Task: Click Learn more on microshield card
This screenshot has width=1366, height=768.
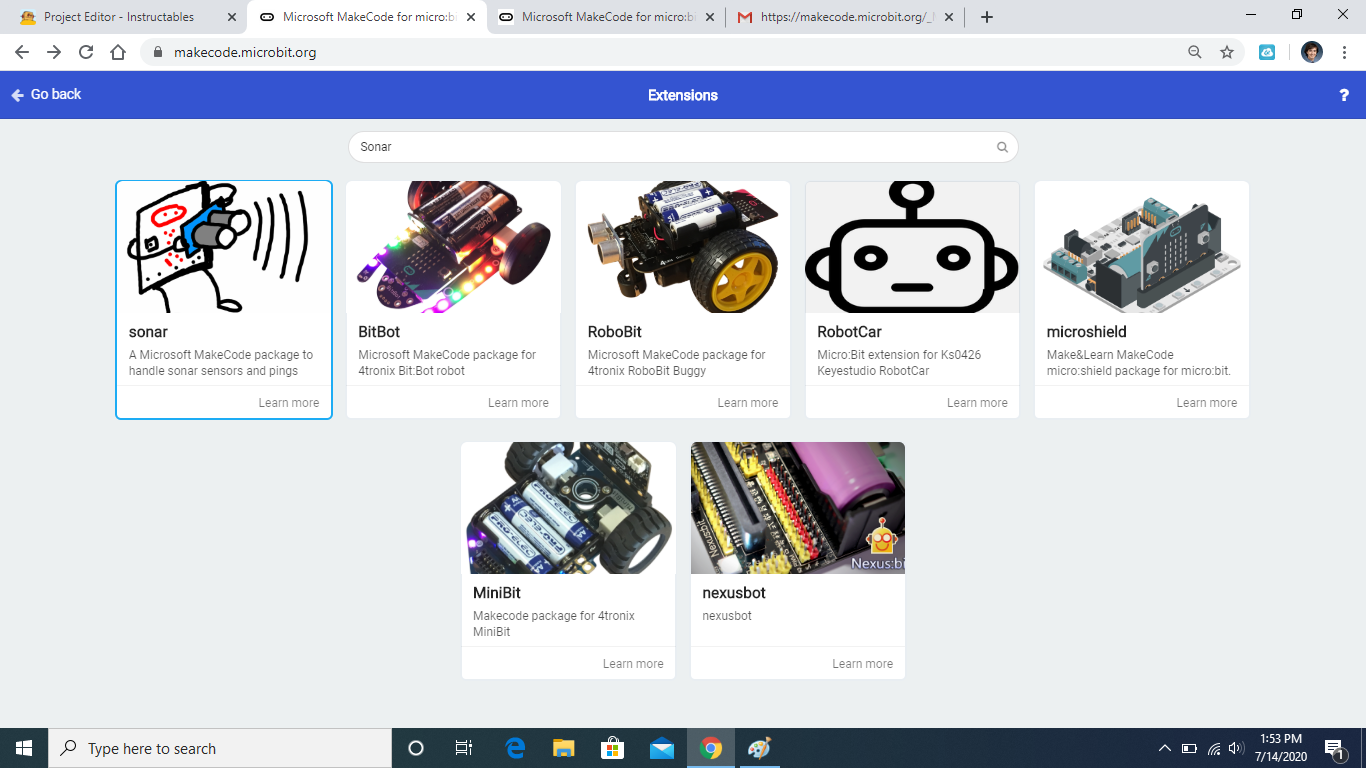Action: (x=1207, y=403)
